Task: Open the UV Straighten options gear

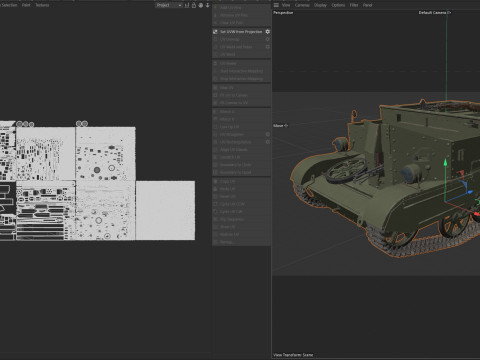Action: 268,134
